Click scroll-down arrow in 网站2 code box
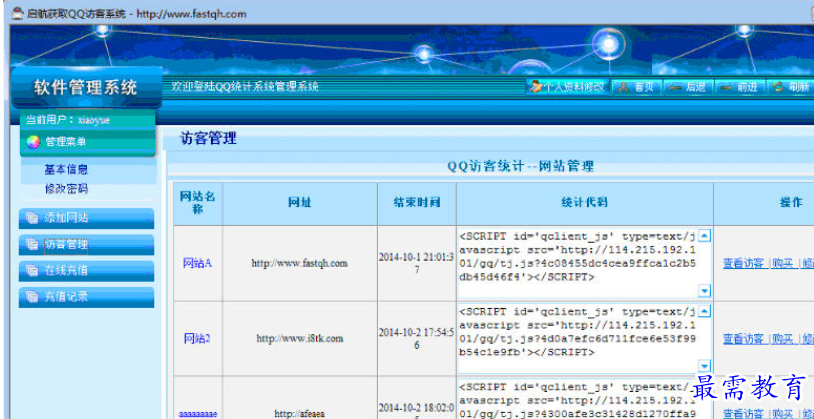 coord(704,366)
